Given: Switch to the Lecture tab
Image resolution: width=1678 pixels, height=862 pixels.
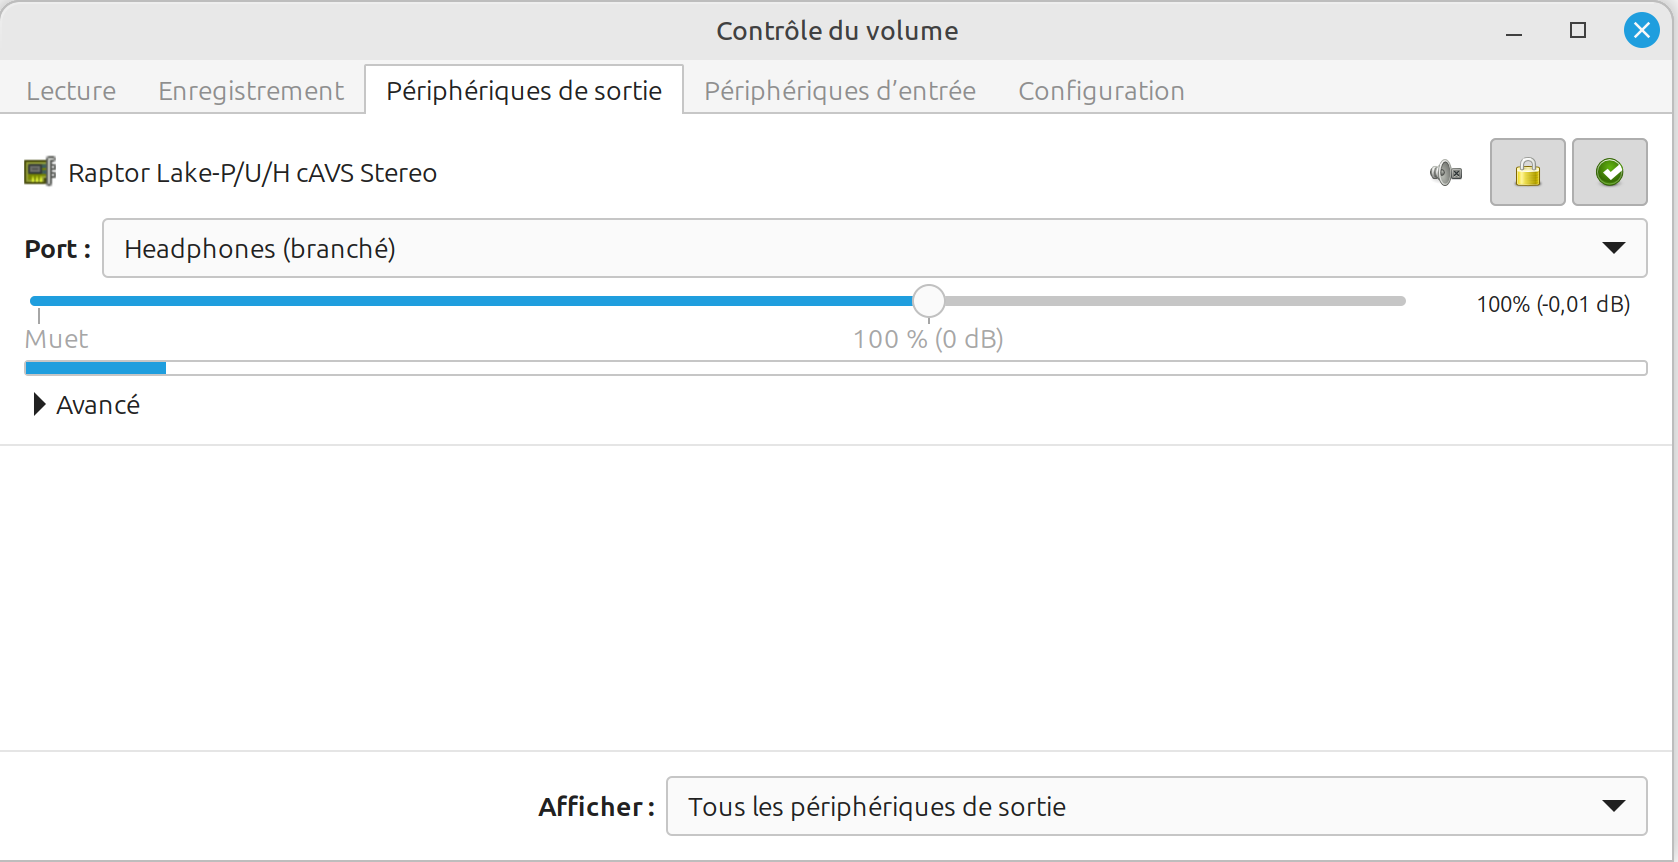Looking at the screenshot, I should click(71, 91).
